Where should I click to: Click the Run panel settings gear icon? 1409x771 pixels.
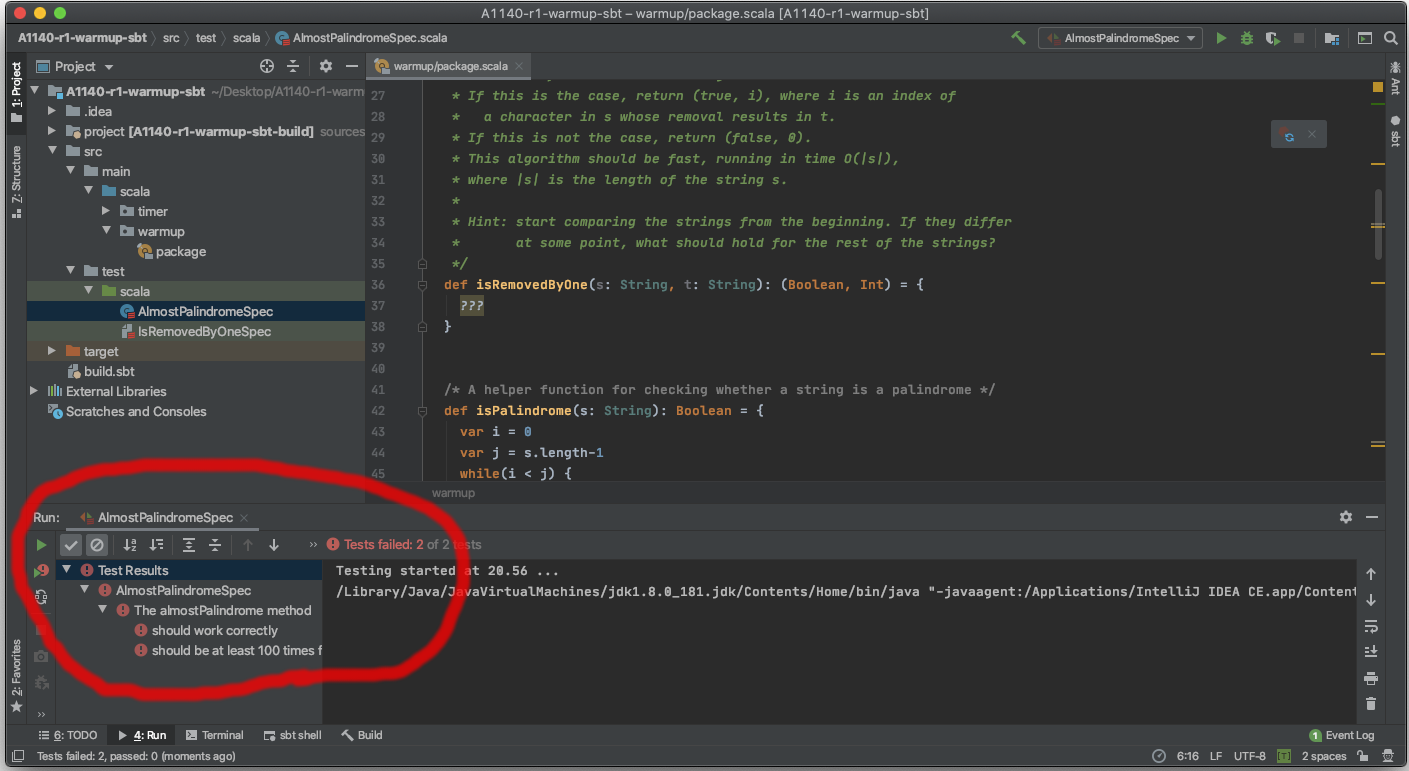coord(1345,517)
